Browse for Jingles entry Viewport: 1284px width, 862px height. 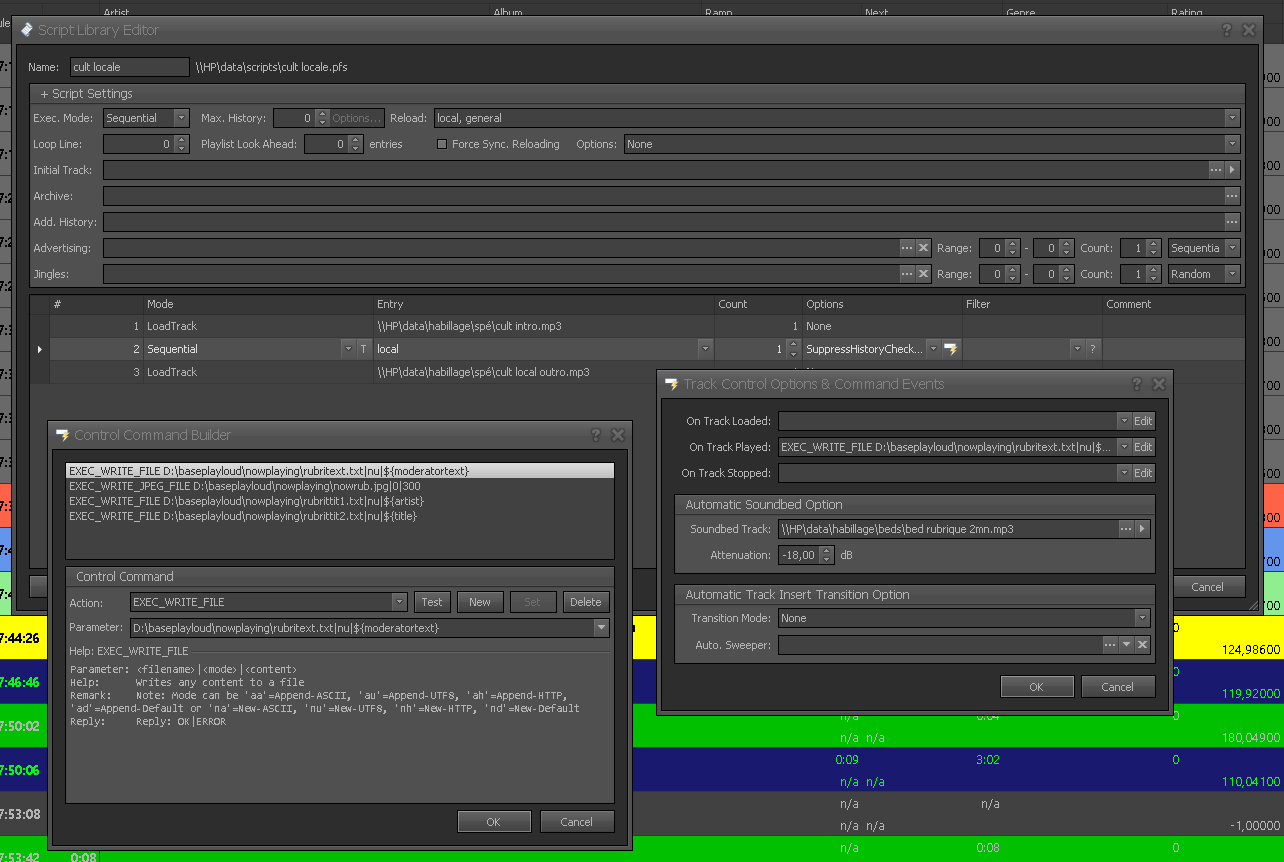pos(906,274)
